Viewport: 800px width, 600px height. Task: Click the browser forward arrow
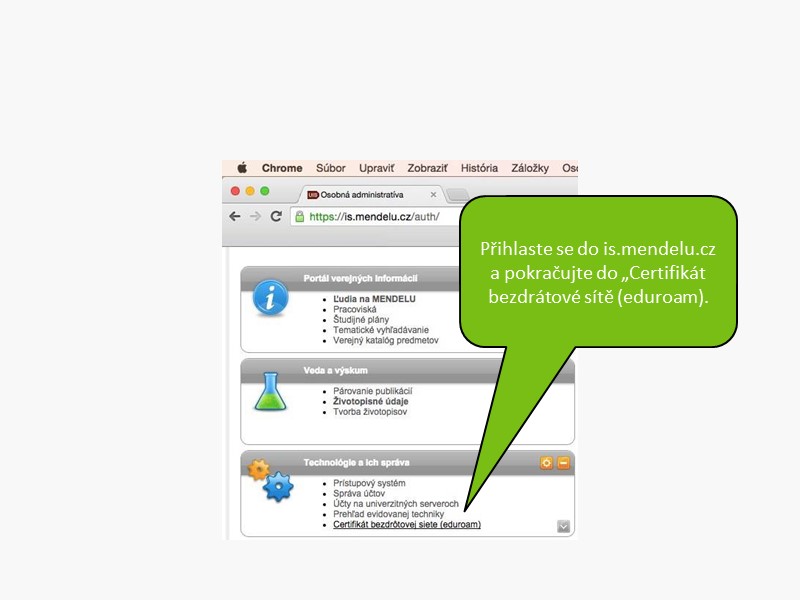(255, 216)
